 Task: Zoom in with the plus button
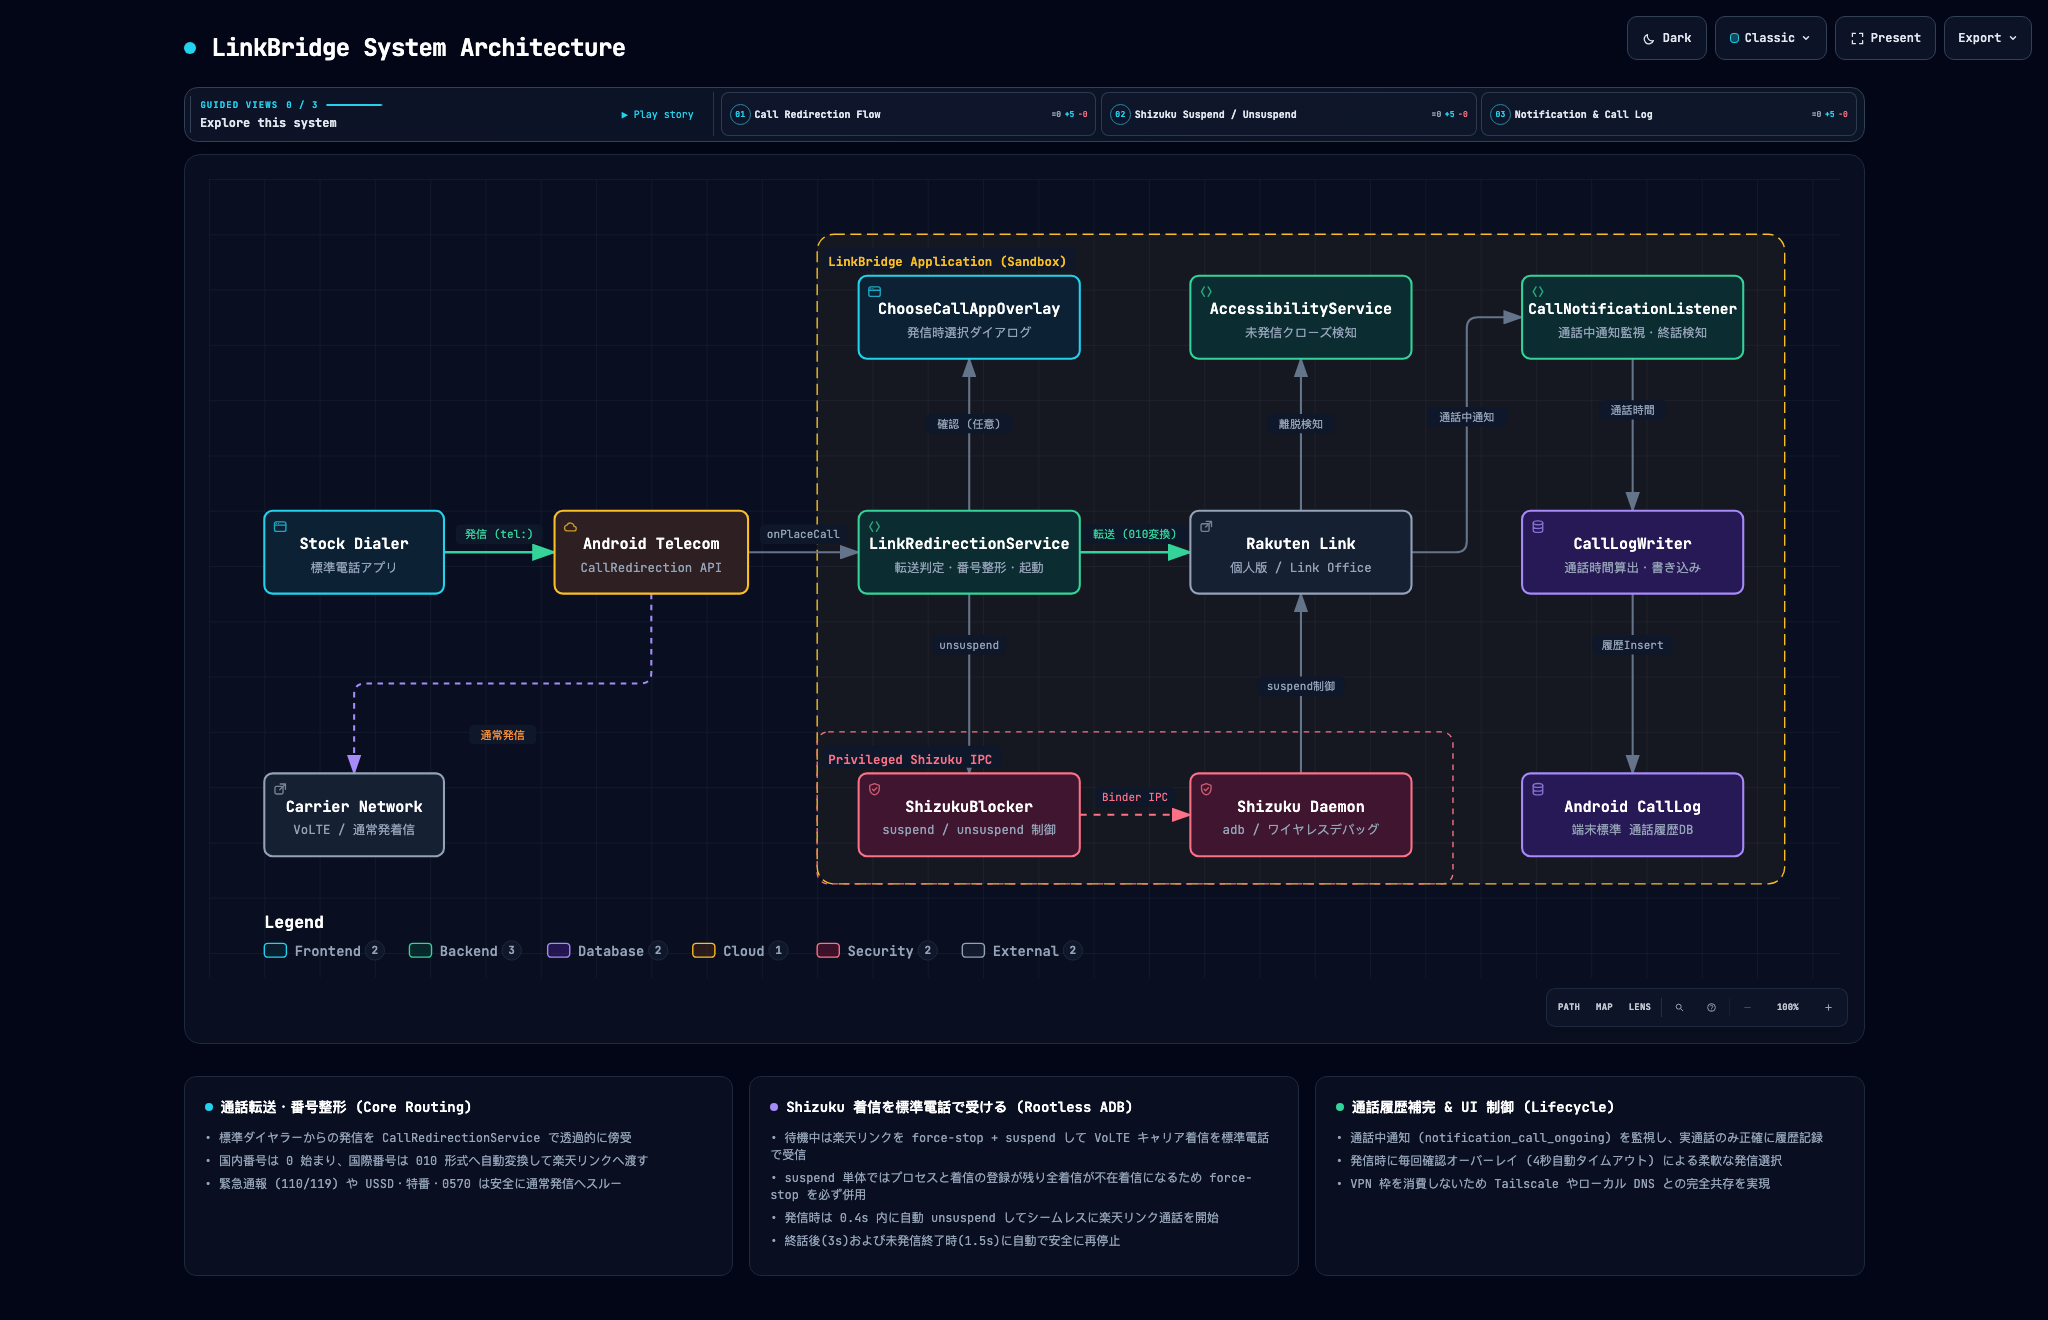[1828, 1007]
